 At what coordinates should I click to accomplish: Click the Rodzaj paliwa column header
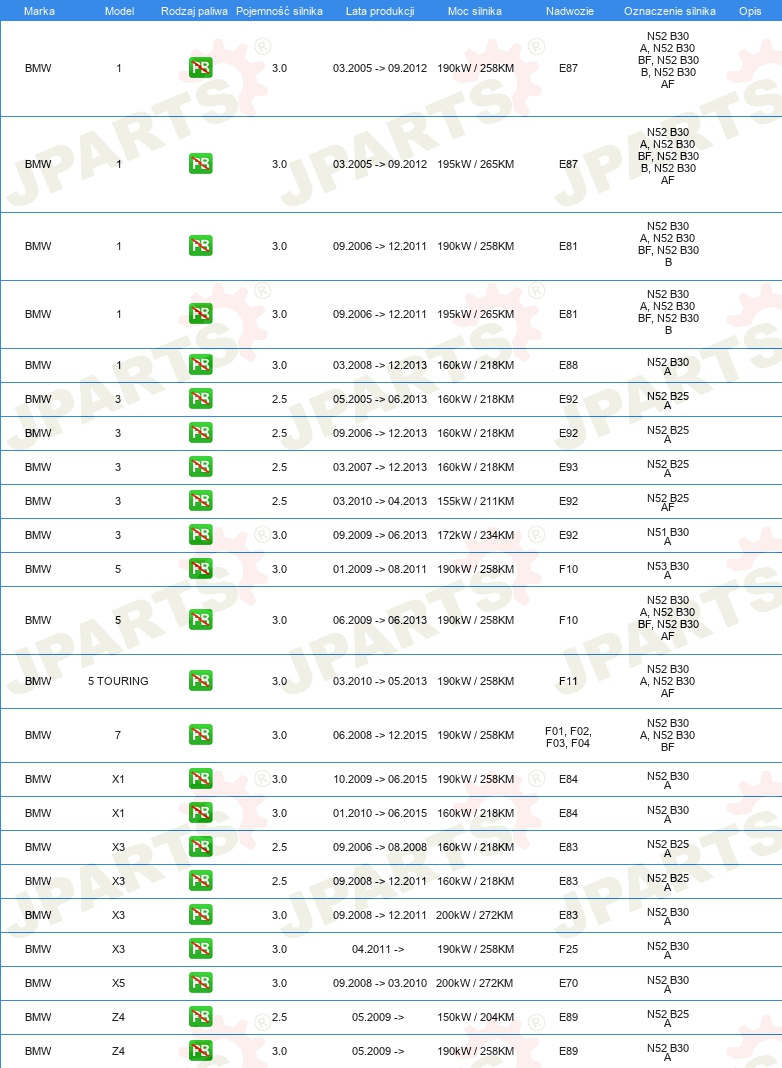194,11
